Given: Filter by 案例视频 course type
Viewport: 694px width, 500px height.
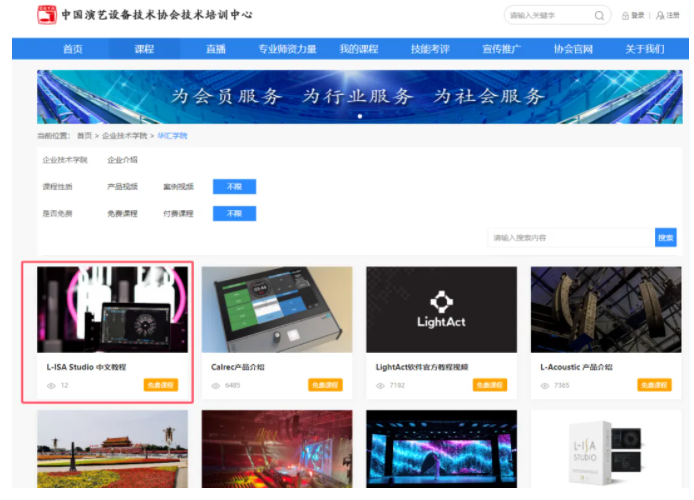Looking at the screenshot, I should 178,187.
